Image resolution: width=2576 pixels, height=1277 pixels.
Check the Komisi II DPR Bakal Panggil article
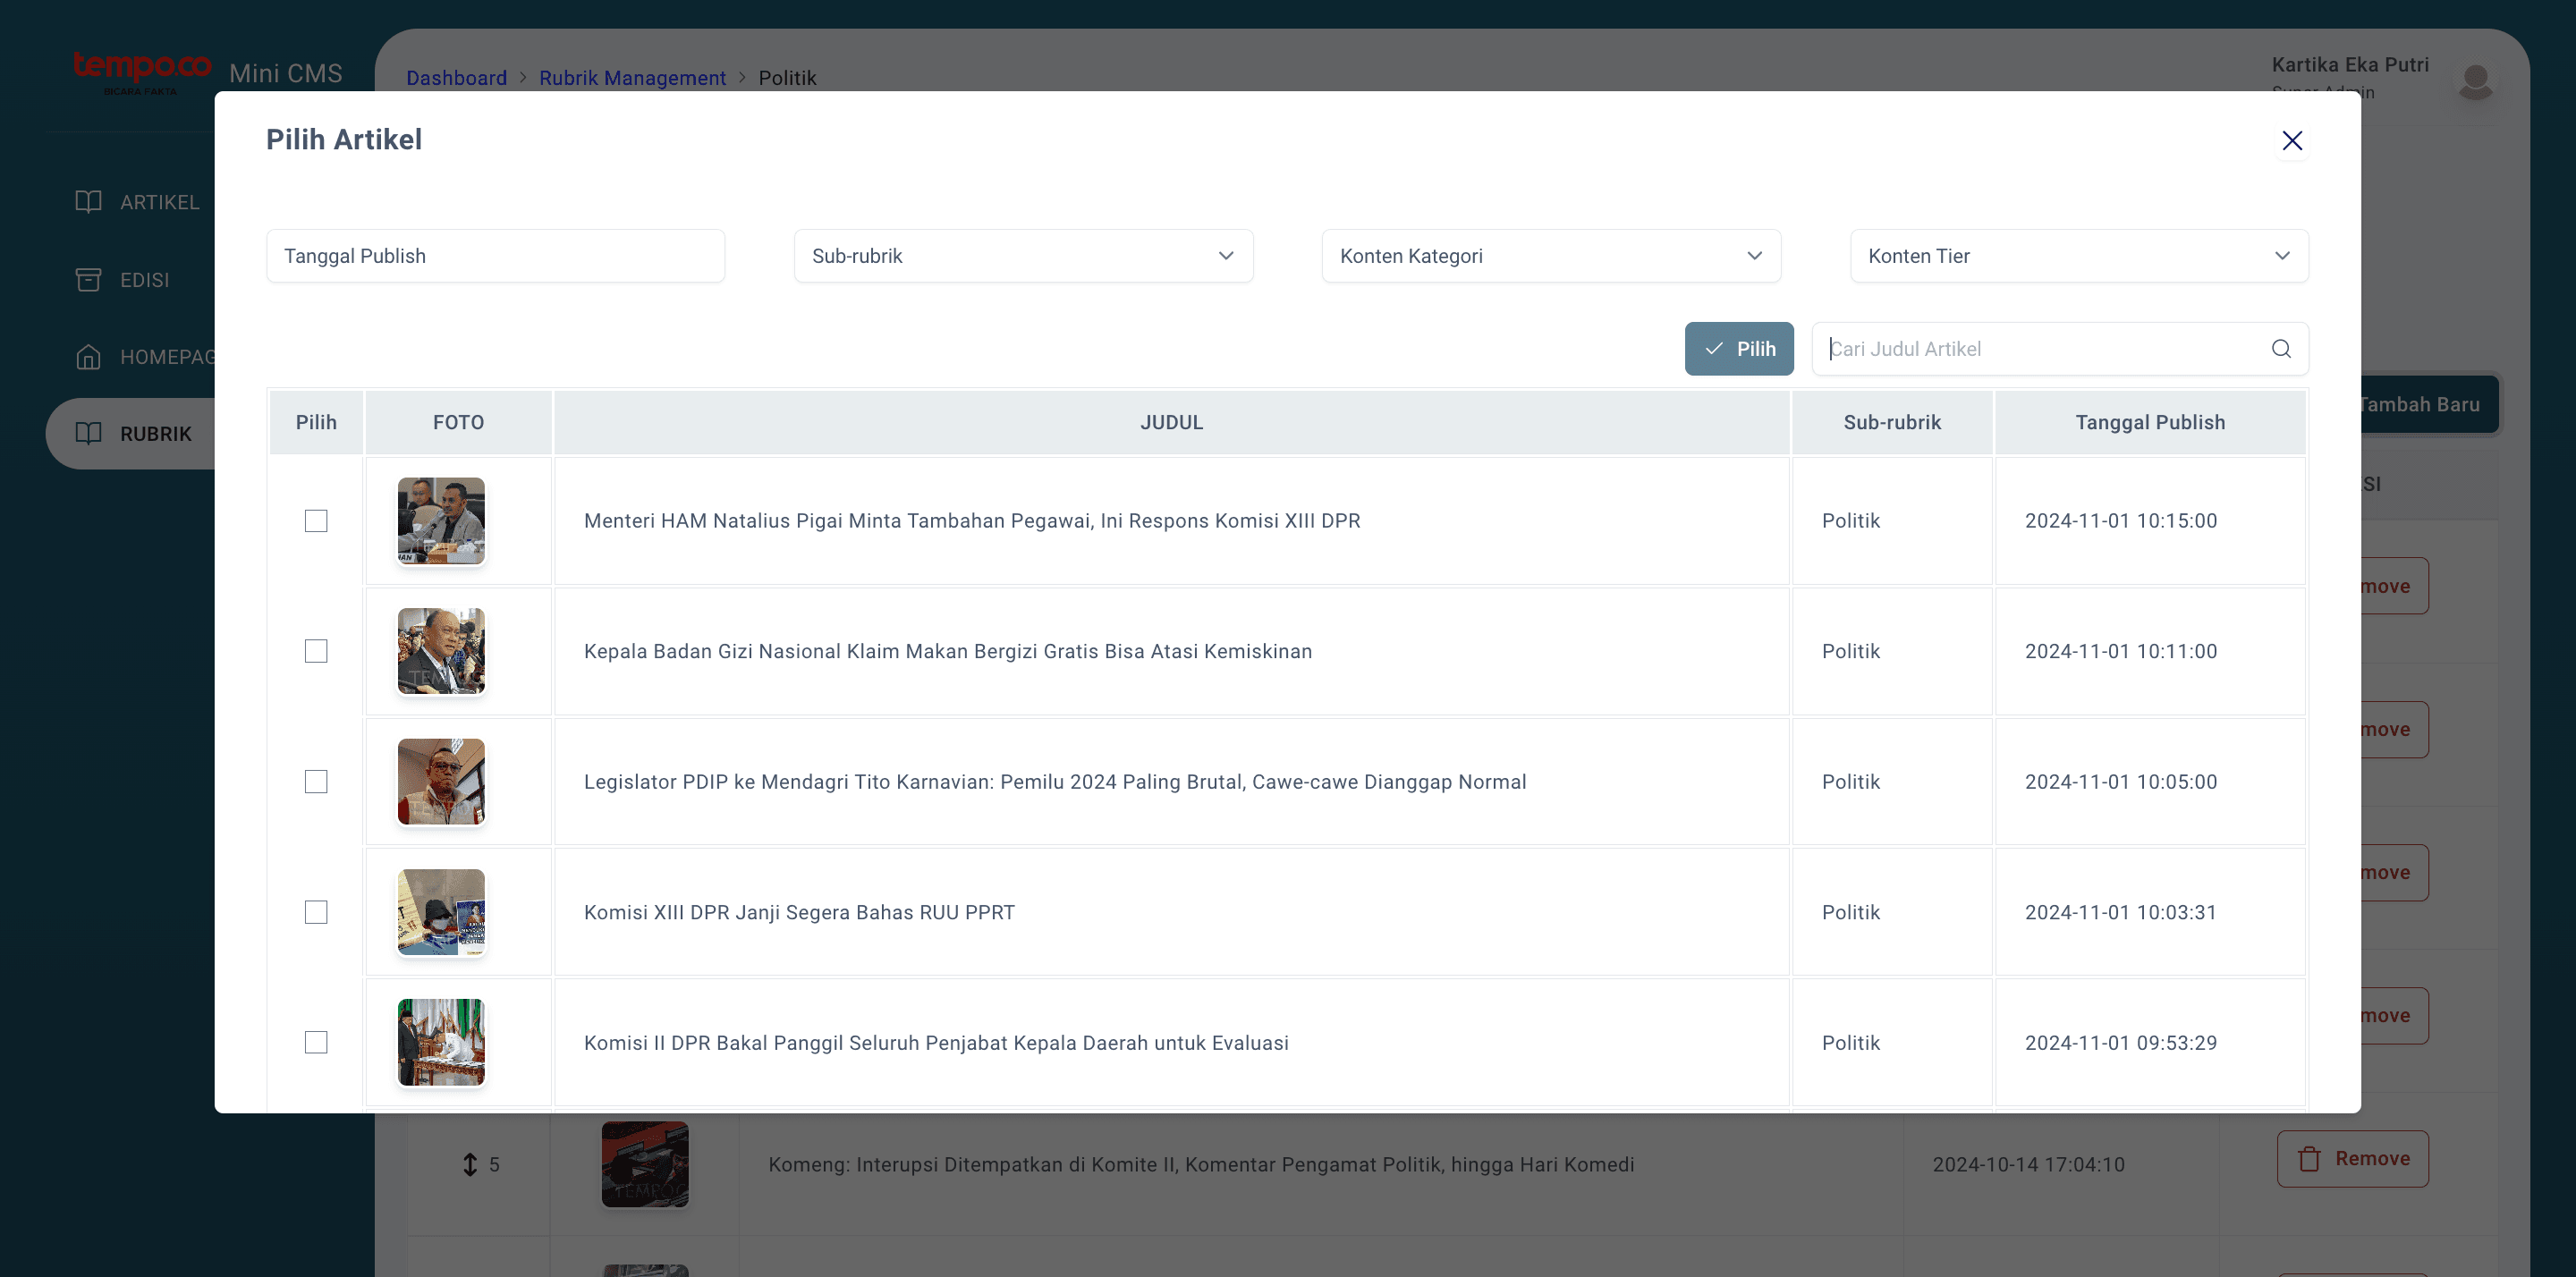pyautogui.click(x=316, y=1043)
